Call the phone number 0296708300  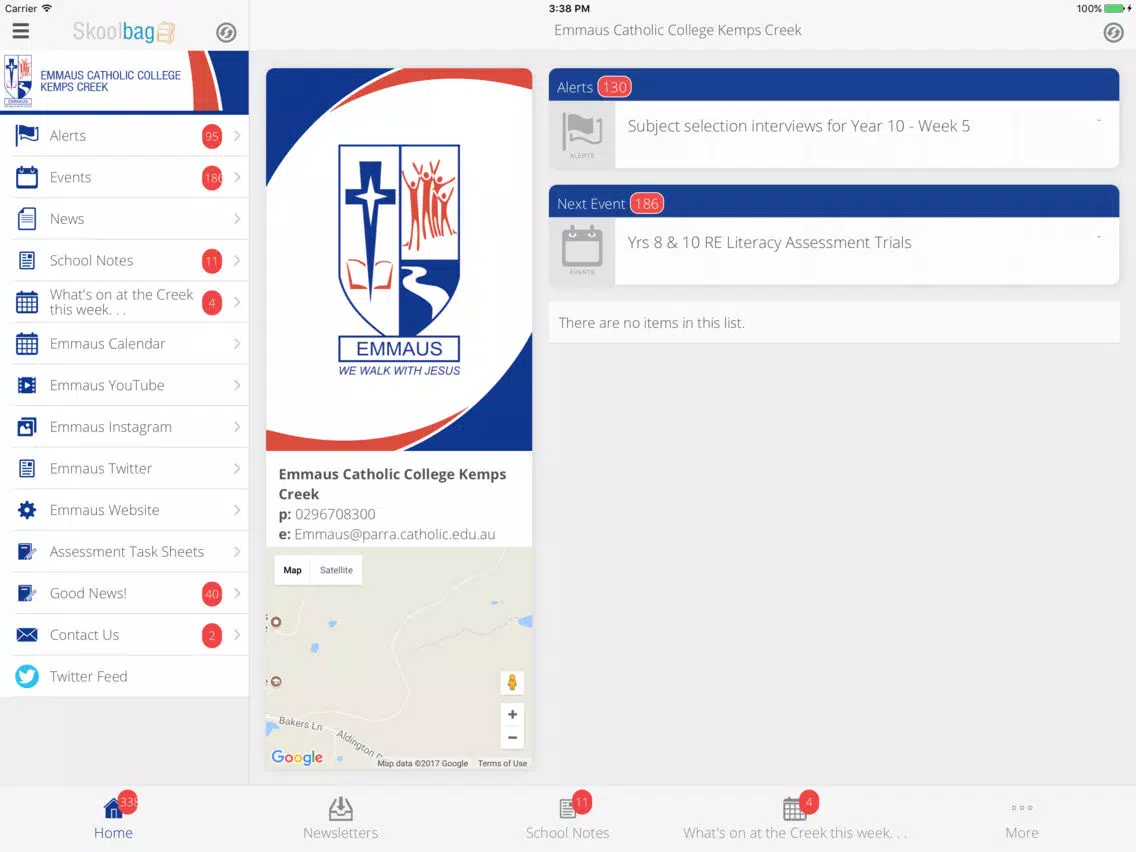(x=335, y=514)
